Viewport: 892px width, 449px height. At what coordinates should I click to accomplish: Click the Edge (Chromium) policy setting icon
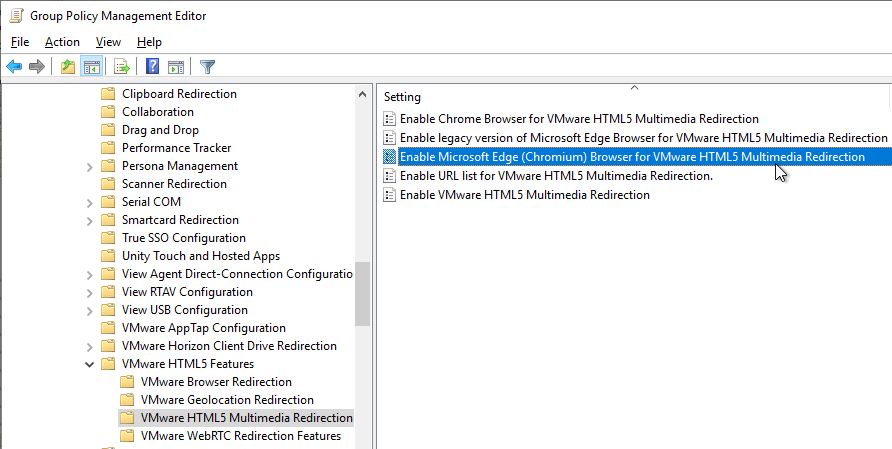[389, 156]
